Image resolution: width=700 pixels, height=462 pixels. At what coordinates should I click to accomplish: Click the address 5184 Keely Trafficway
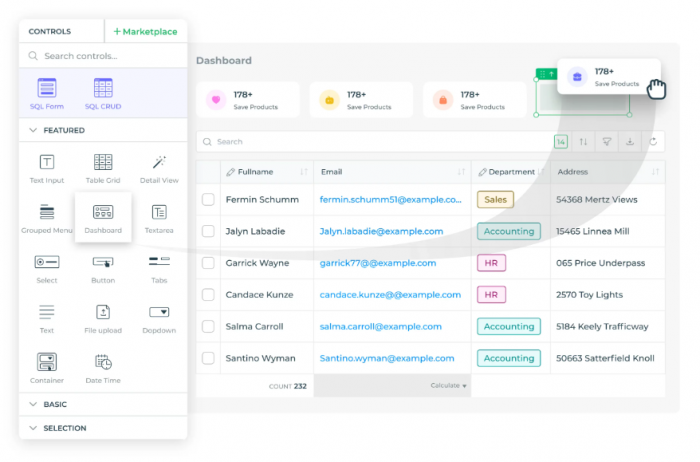click(602, 326)
